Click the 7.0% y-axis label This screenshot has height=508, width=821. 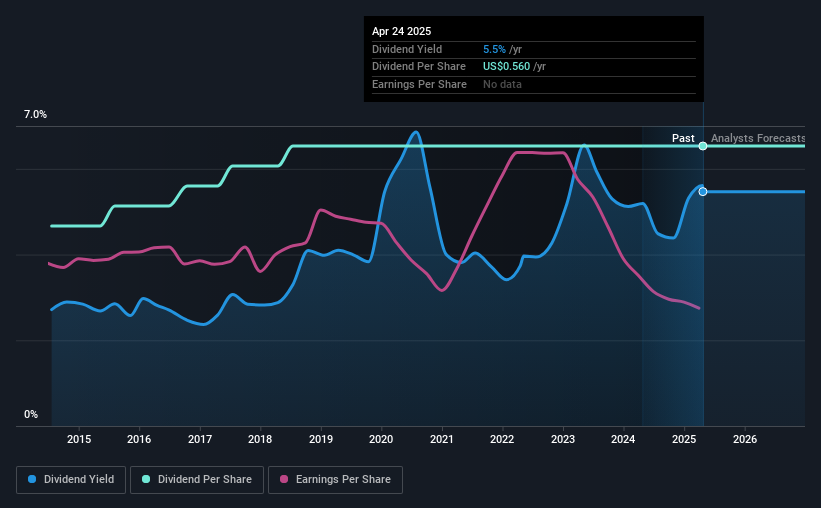[35, 114]
